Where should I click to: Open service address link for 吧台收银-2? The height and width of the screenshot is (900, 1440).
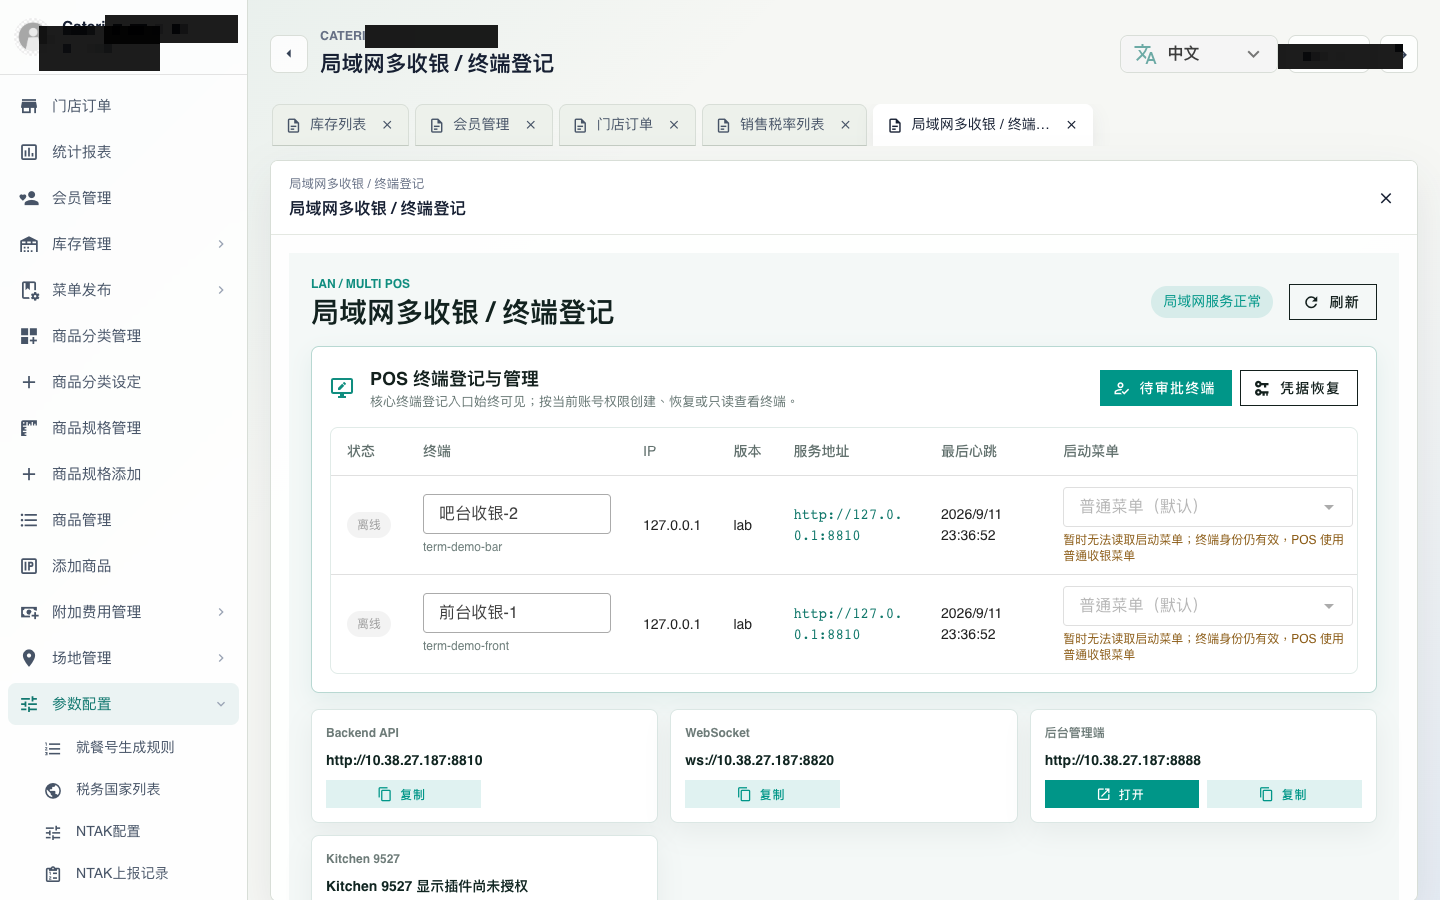pos(848,525)
